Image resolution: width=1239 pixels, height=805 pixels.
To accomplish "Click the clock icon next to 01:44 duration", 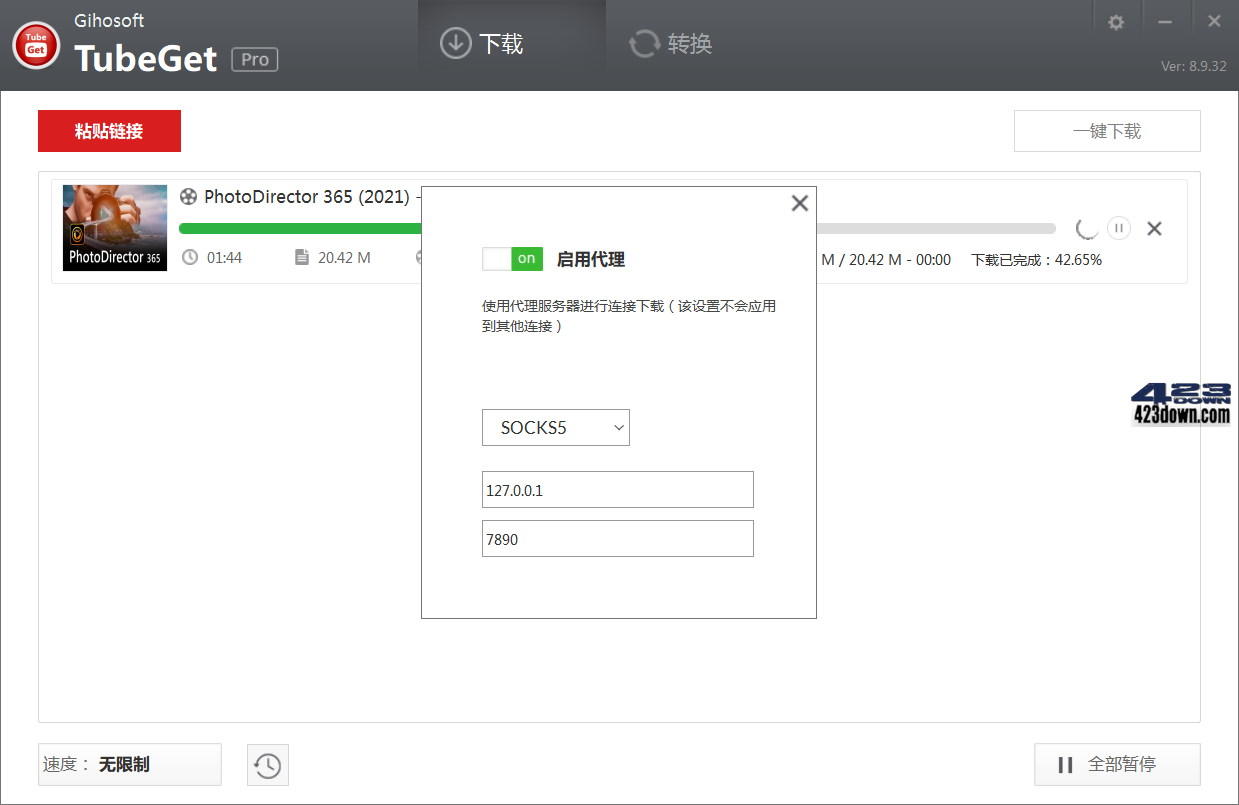I will point(190,257).
